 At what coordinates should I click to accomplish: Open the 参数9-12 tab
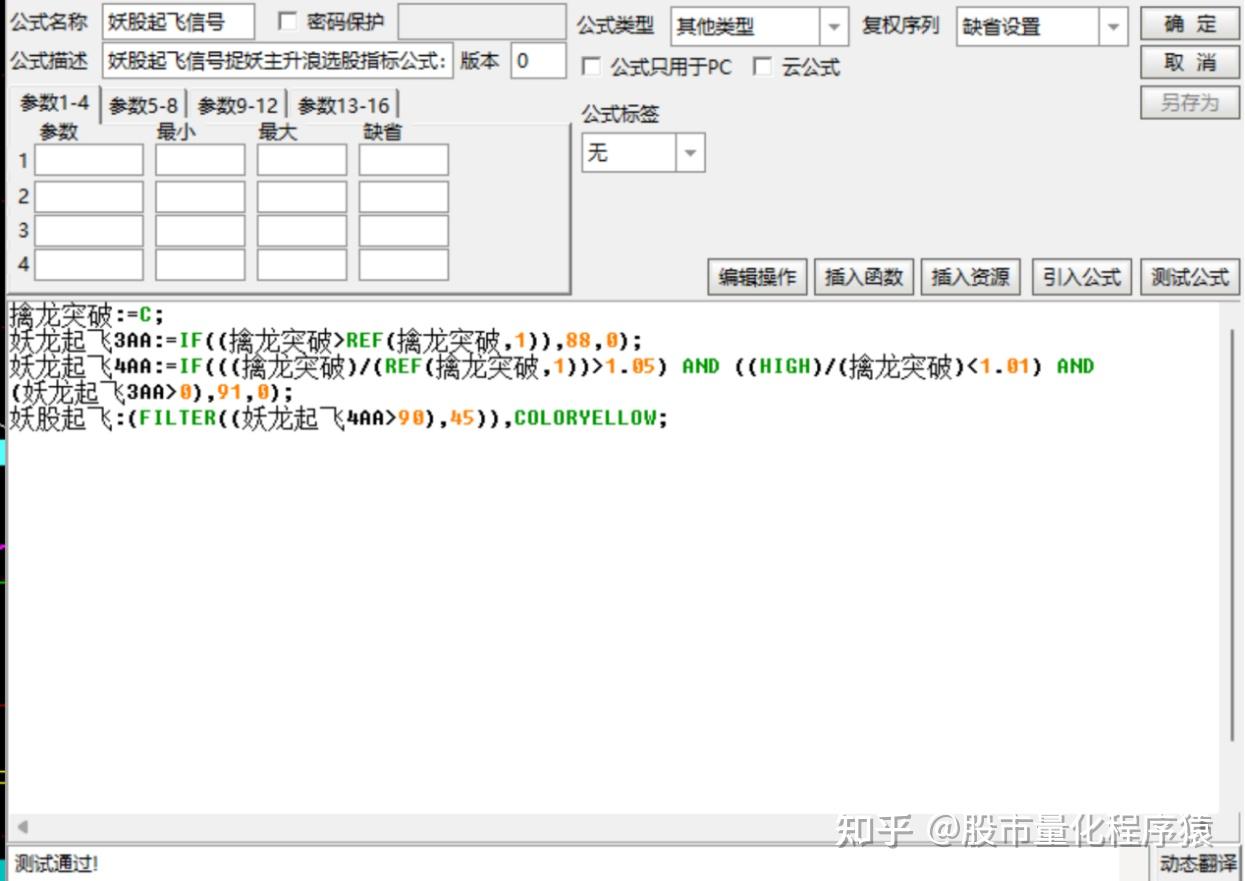(x=238, y=105)
